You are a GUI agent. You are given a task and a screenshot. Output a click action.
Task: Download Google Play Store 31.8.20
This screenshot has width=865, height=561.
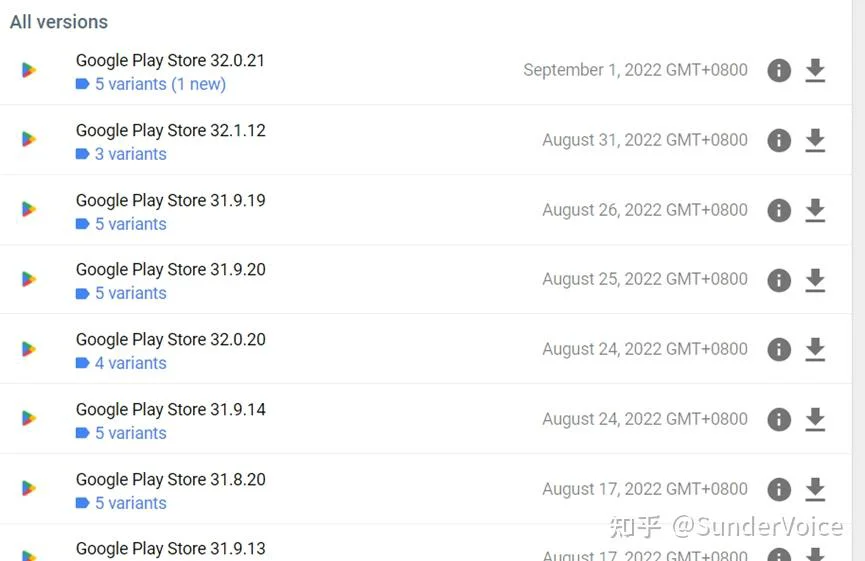pyautogui.click(x=815, y=489)
